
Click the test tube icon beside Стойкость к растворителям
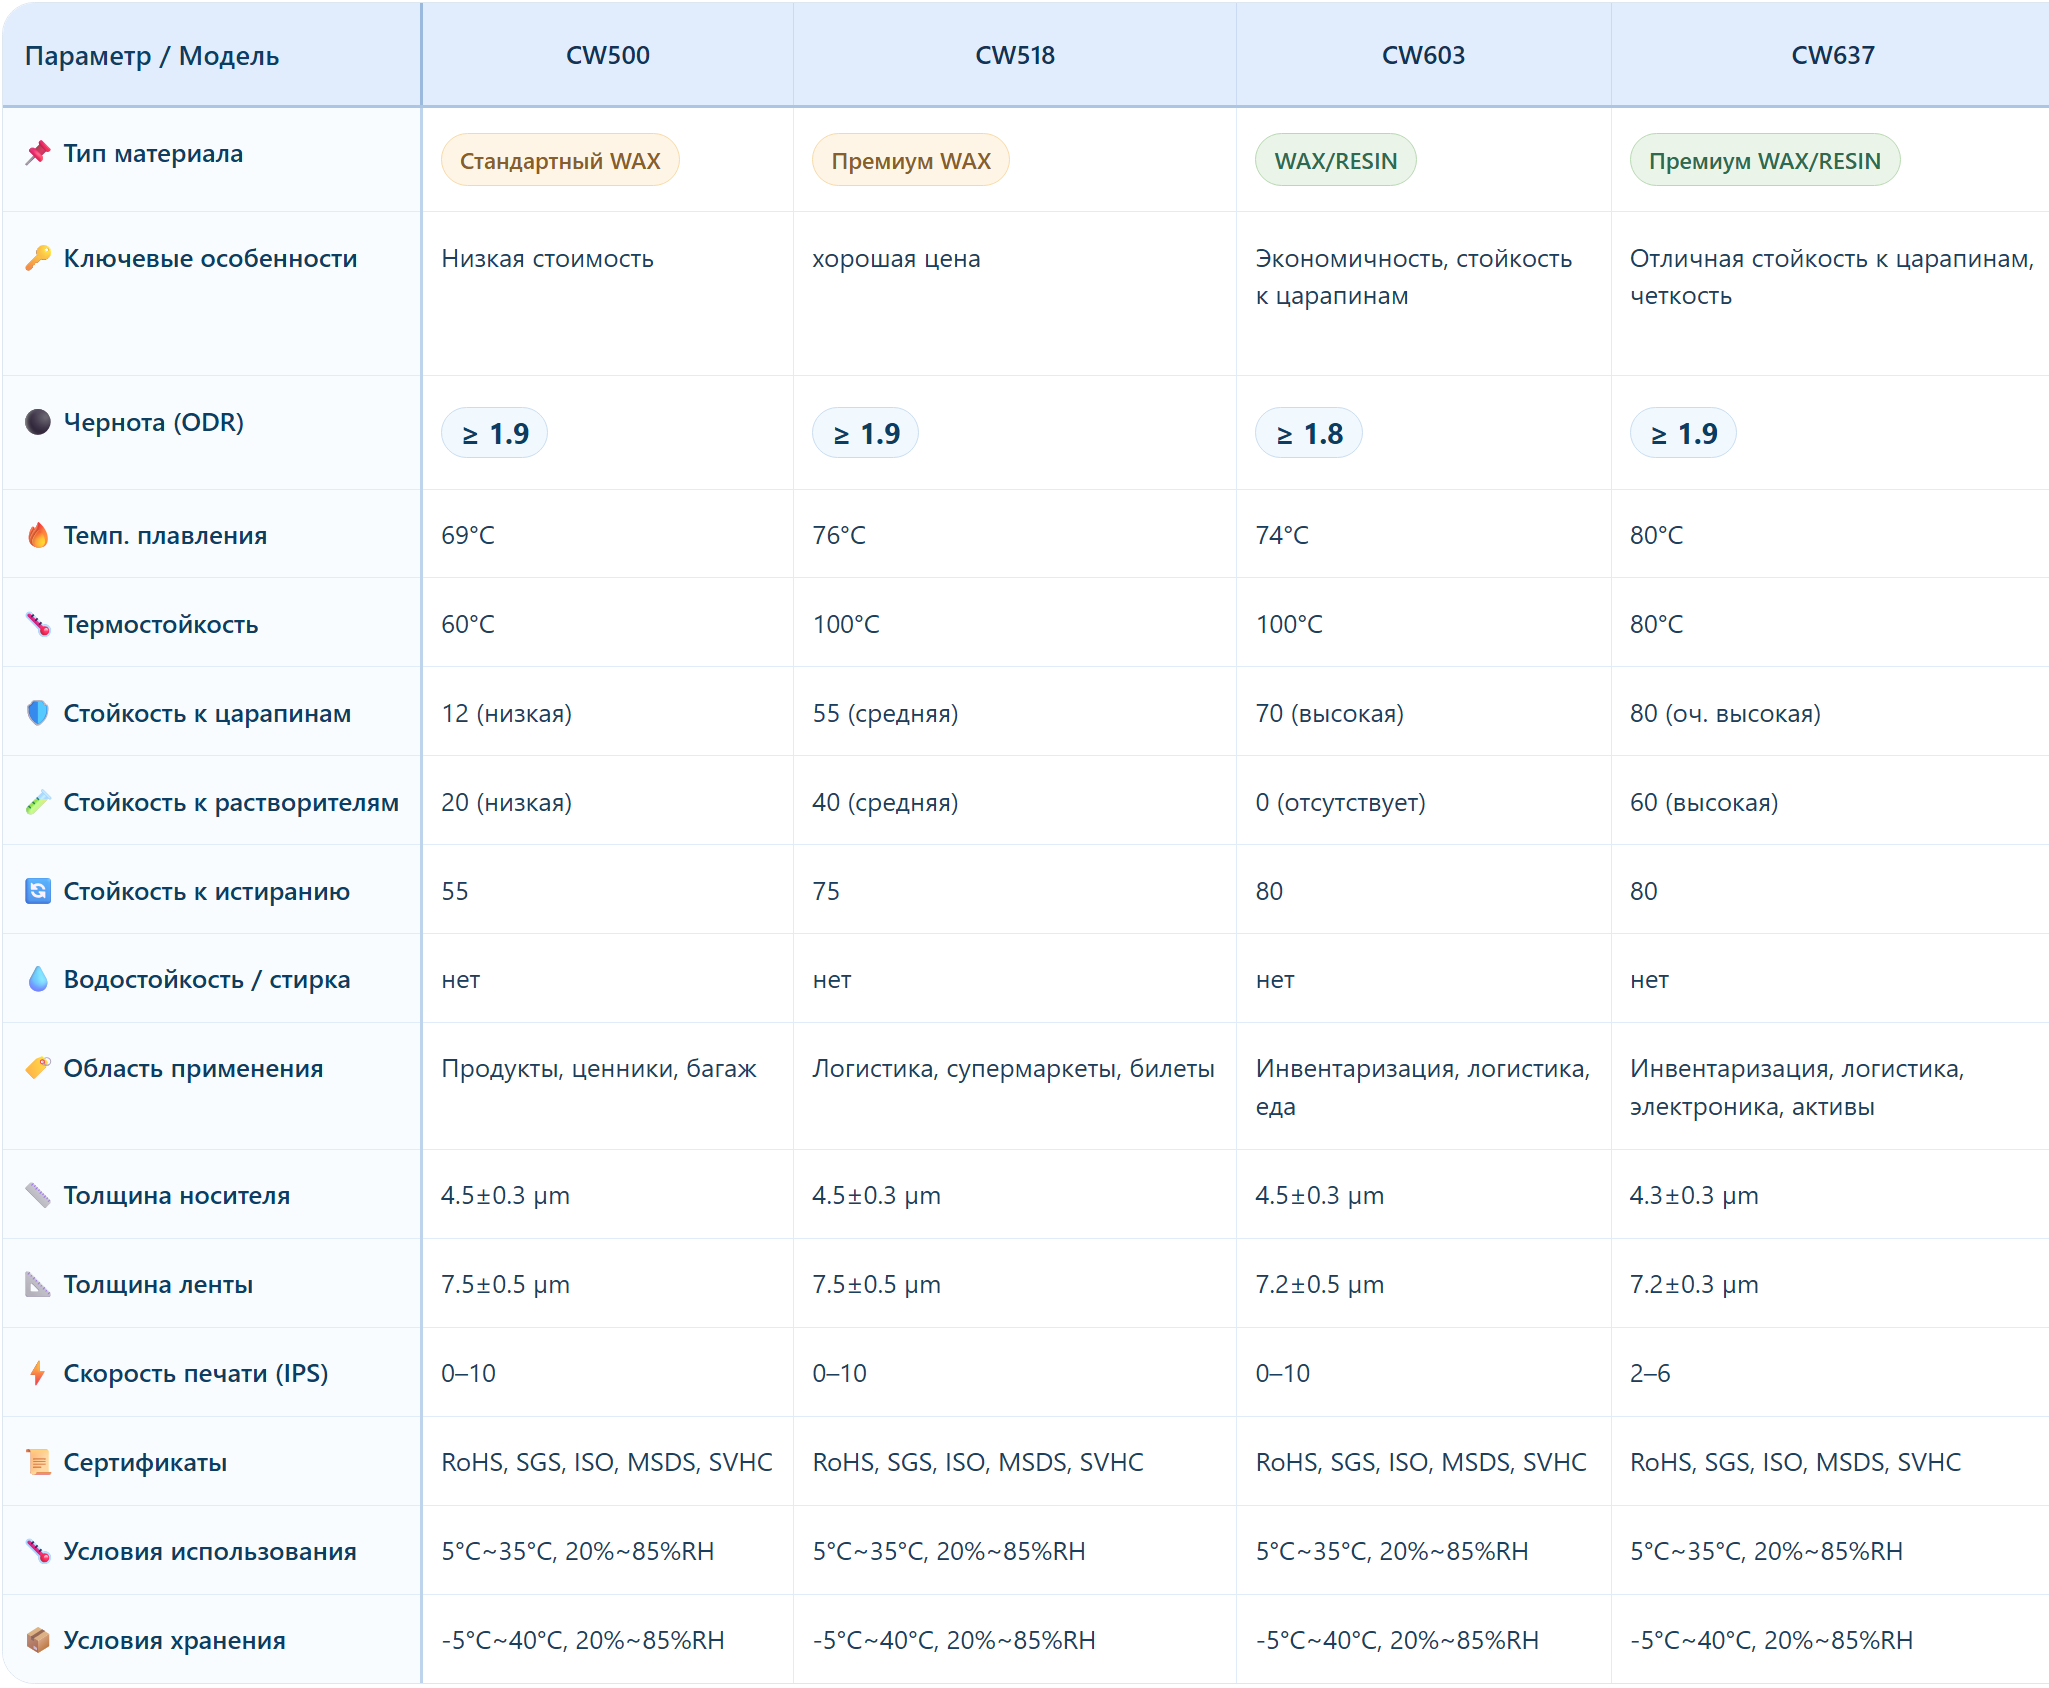click(x=38, y=802)
